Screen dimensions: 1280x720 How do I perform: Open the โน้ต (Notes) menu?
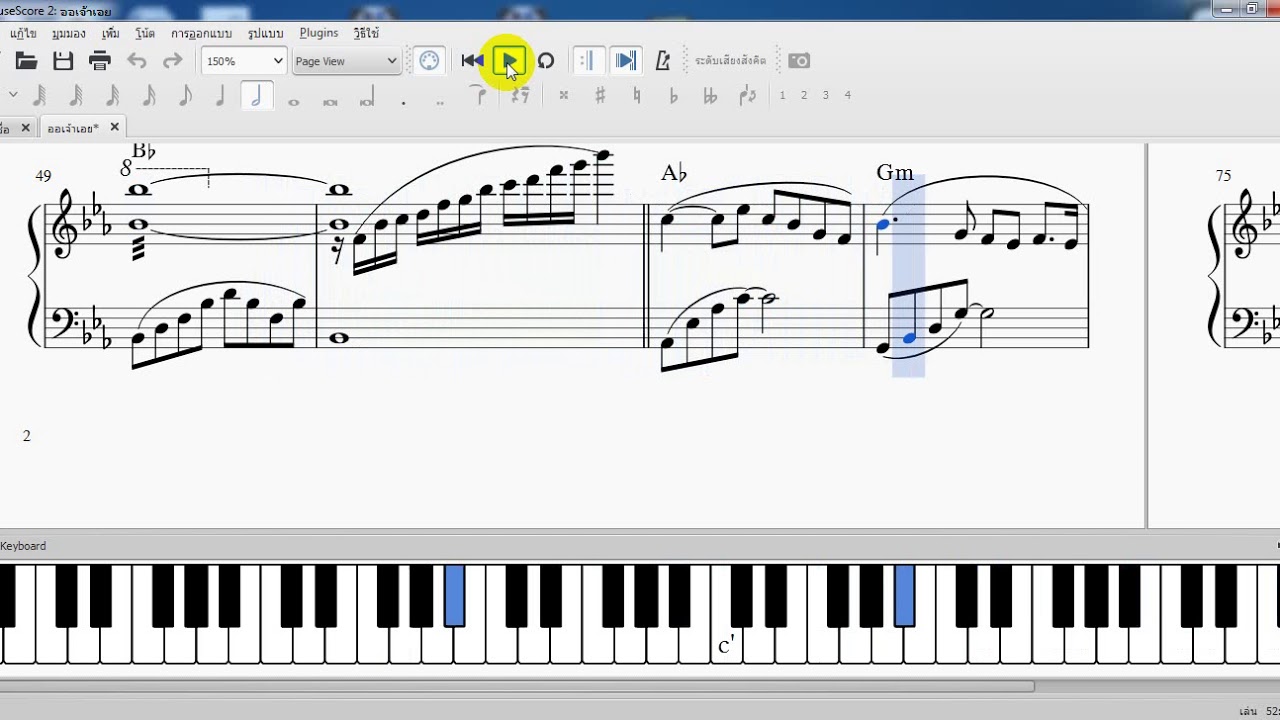click(x=145, y=33)
